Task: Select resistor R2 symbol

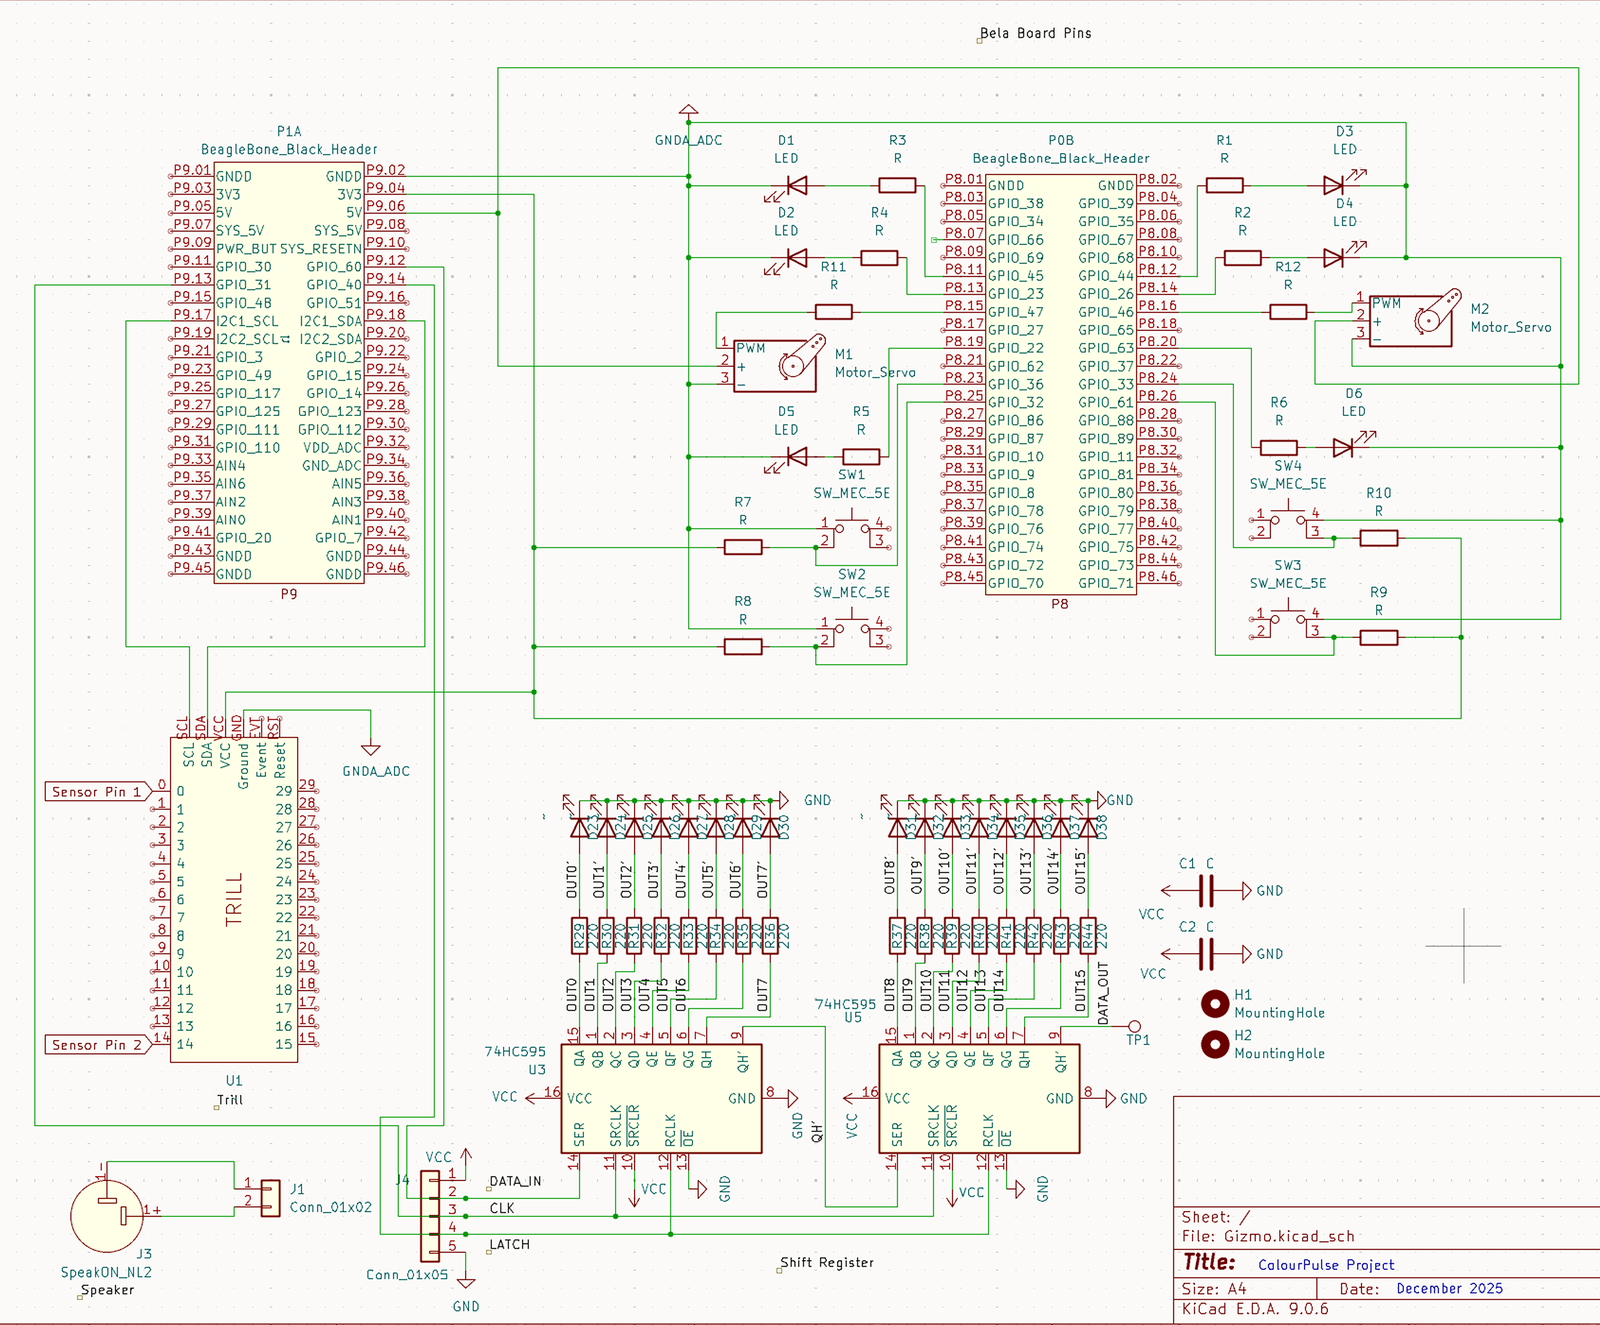Action: click(x=1242, y=258)
